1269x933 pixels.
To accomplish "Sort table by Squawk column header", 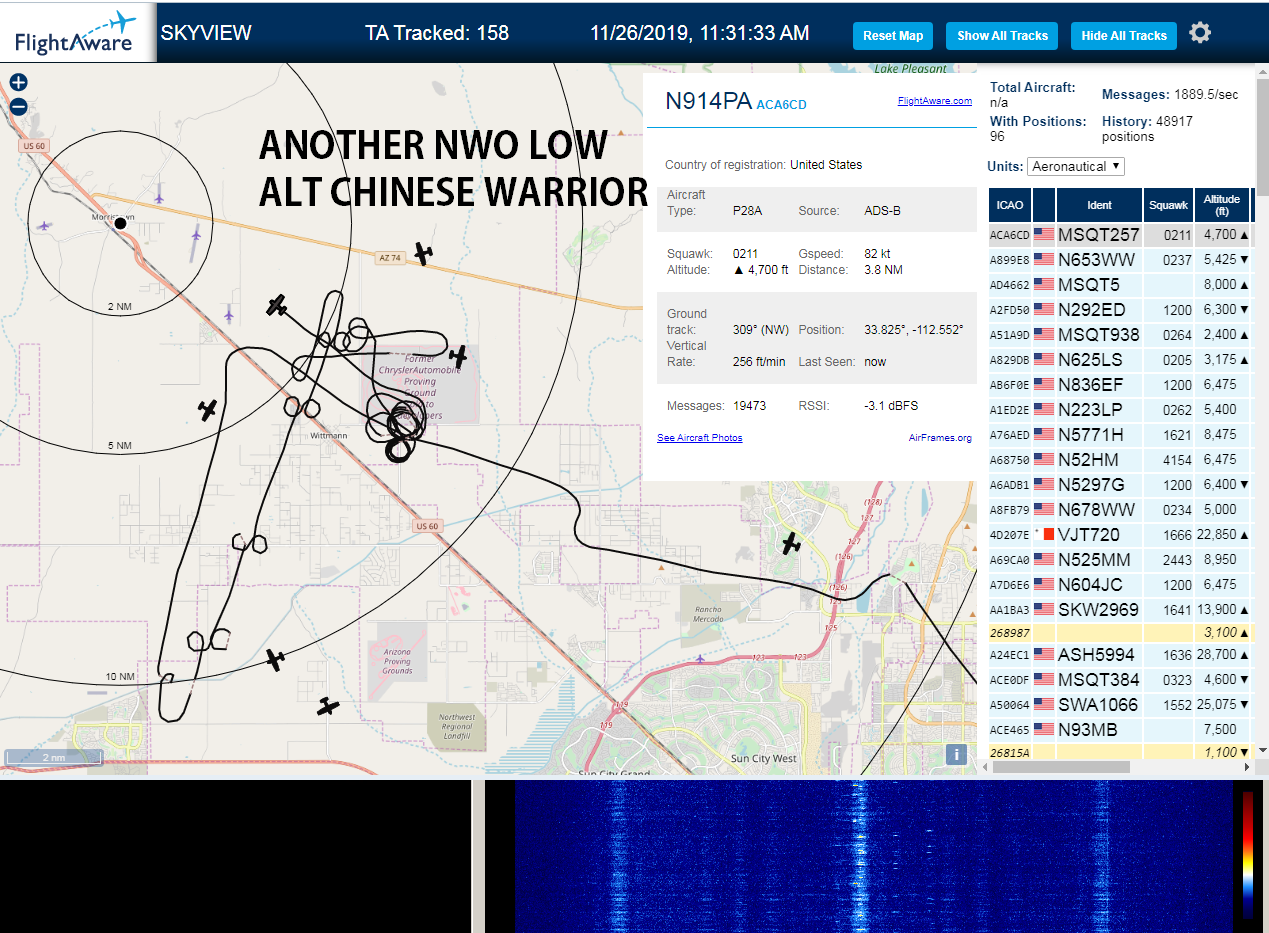I will pos(1169,205).
